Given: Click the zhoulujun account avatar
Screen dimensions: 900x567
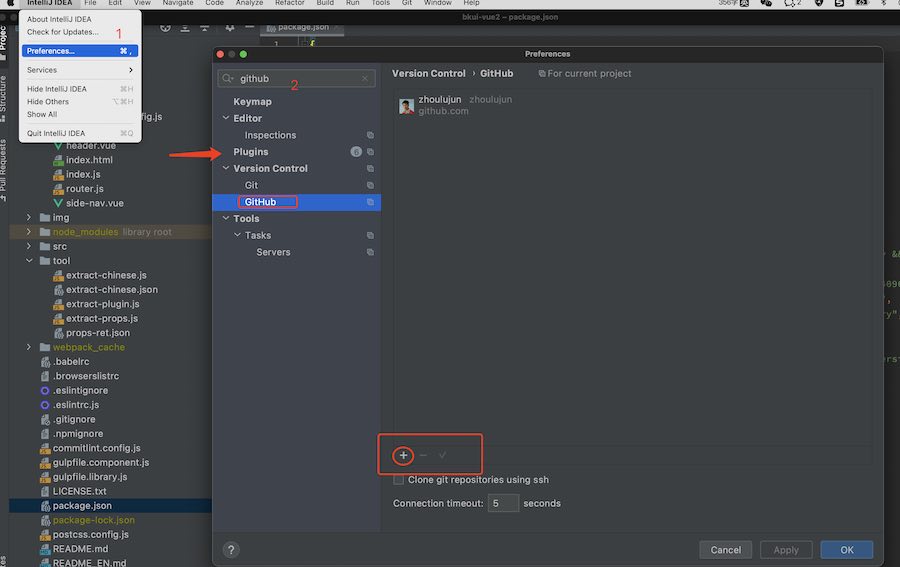Looking at the screenshot, I should coord(406,106).
